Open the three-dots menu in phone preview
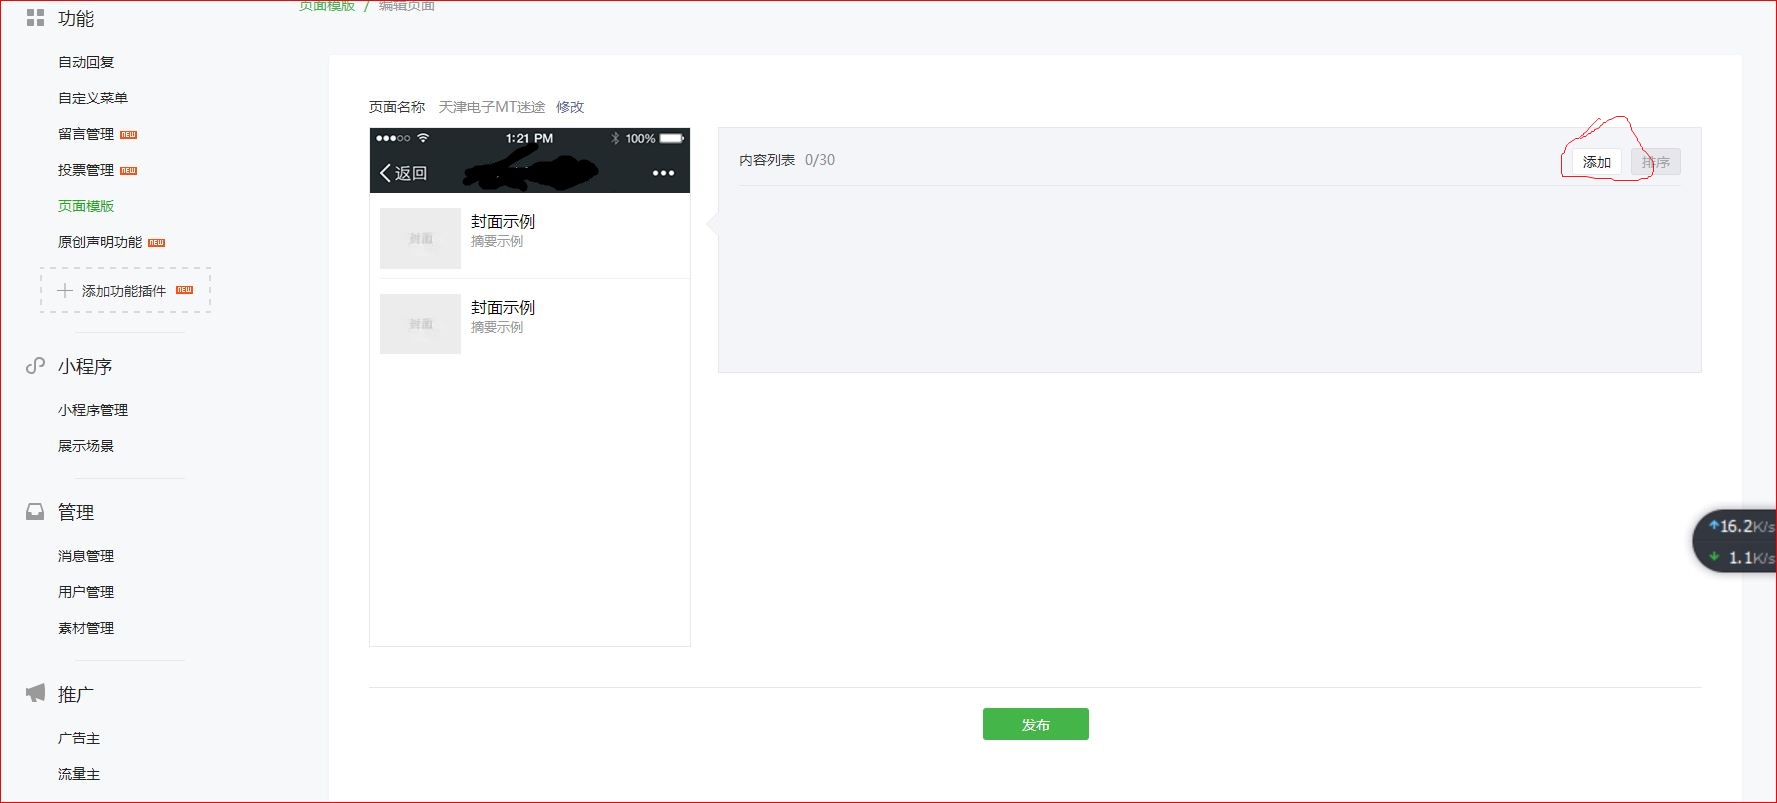The width and height of the screenshot is (1777, 803). pos(663,173)
